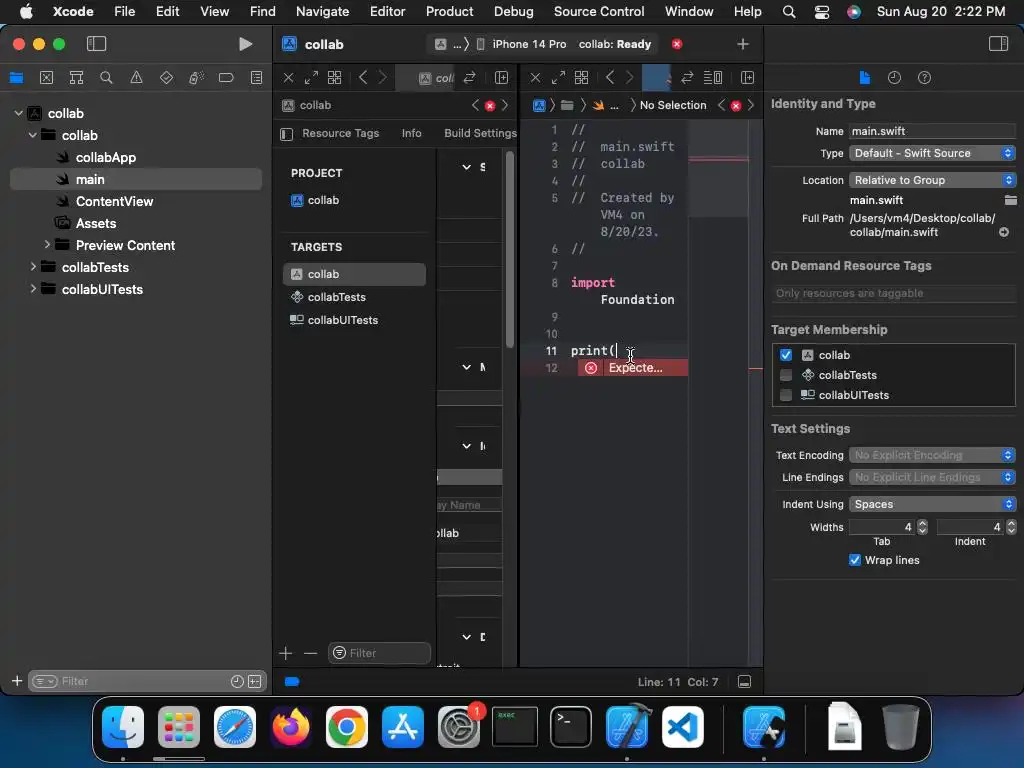Select the Quick Help inspector icon
Screen dimensions: 1024x768
click(x=924, y=78)
